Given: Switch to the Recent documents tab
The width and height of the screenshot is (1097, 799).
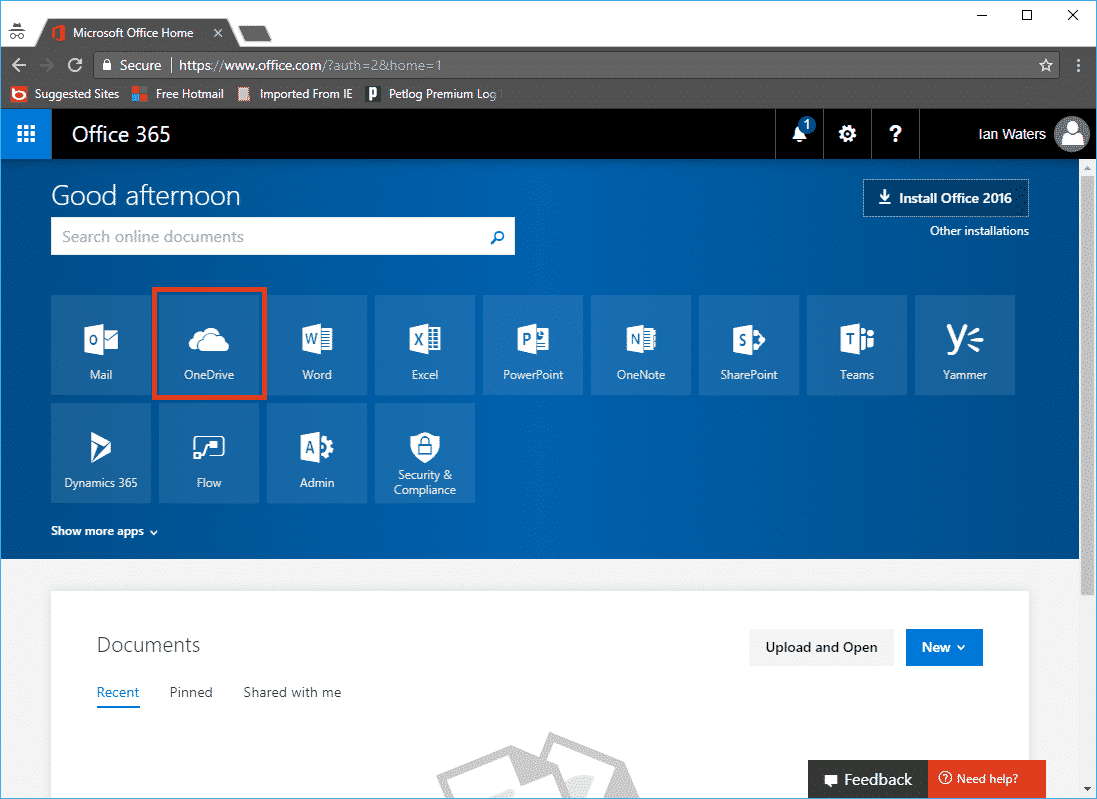Looking at the screenshot, I should click(x=118, y=692).
